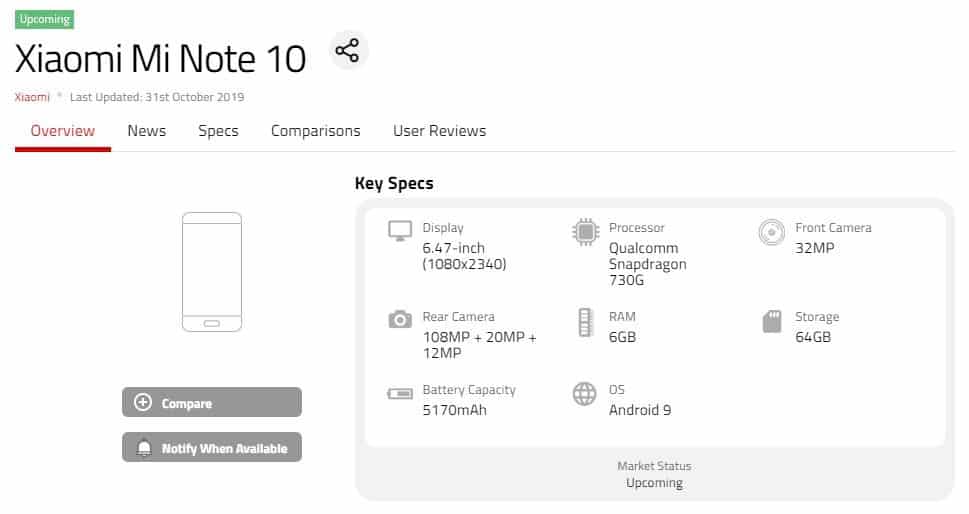View the User Reviews tab
Viewport: 969px width, 514px height.
(x=439, y=131)
